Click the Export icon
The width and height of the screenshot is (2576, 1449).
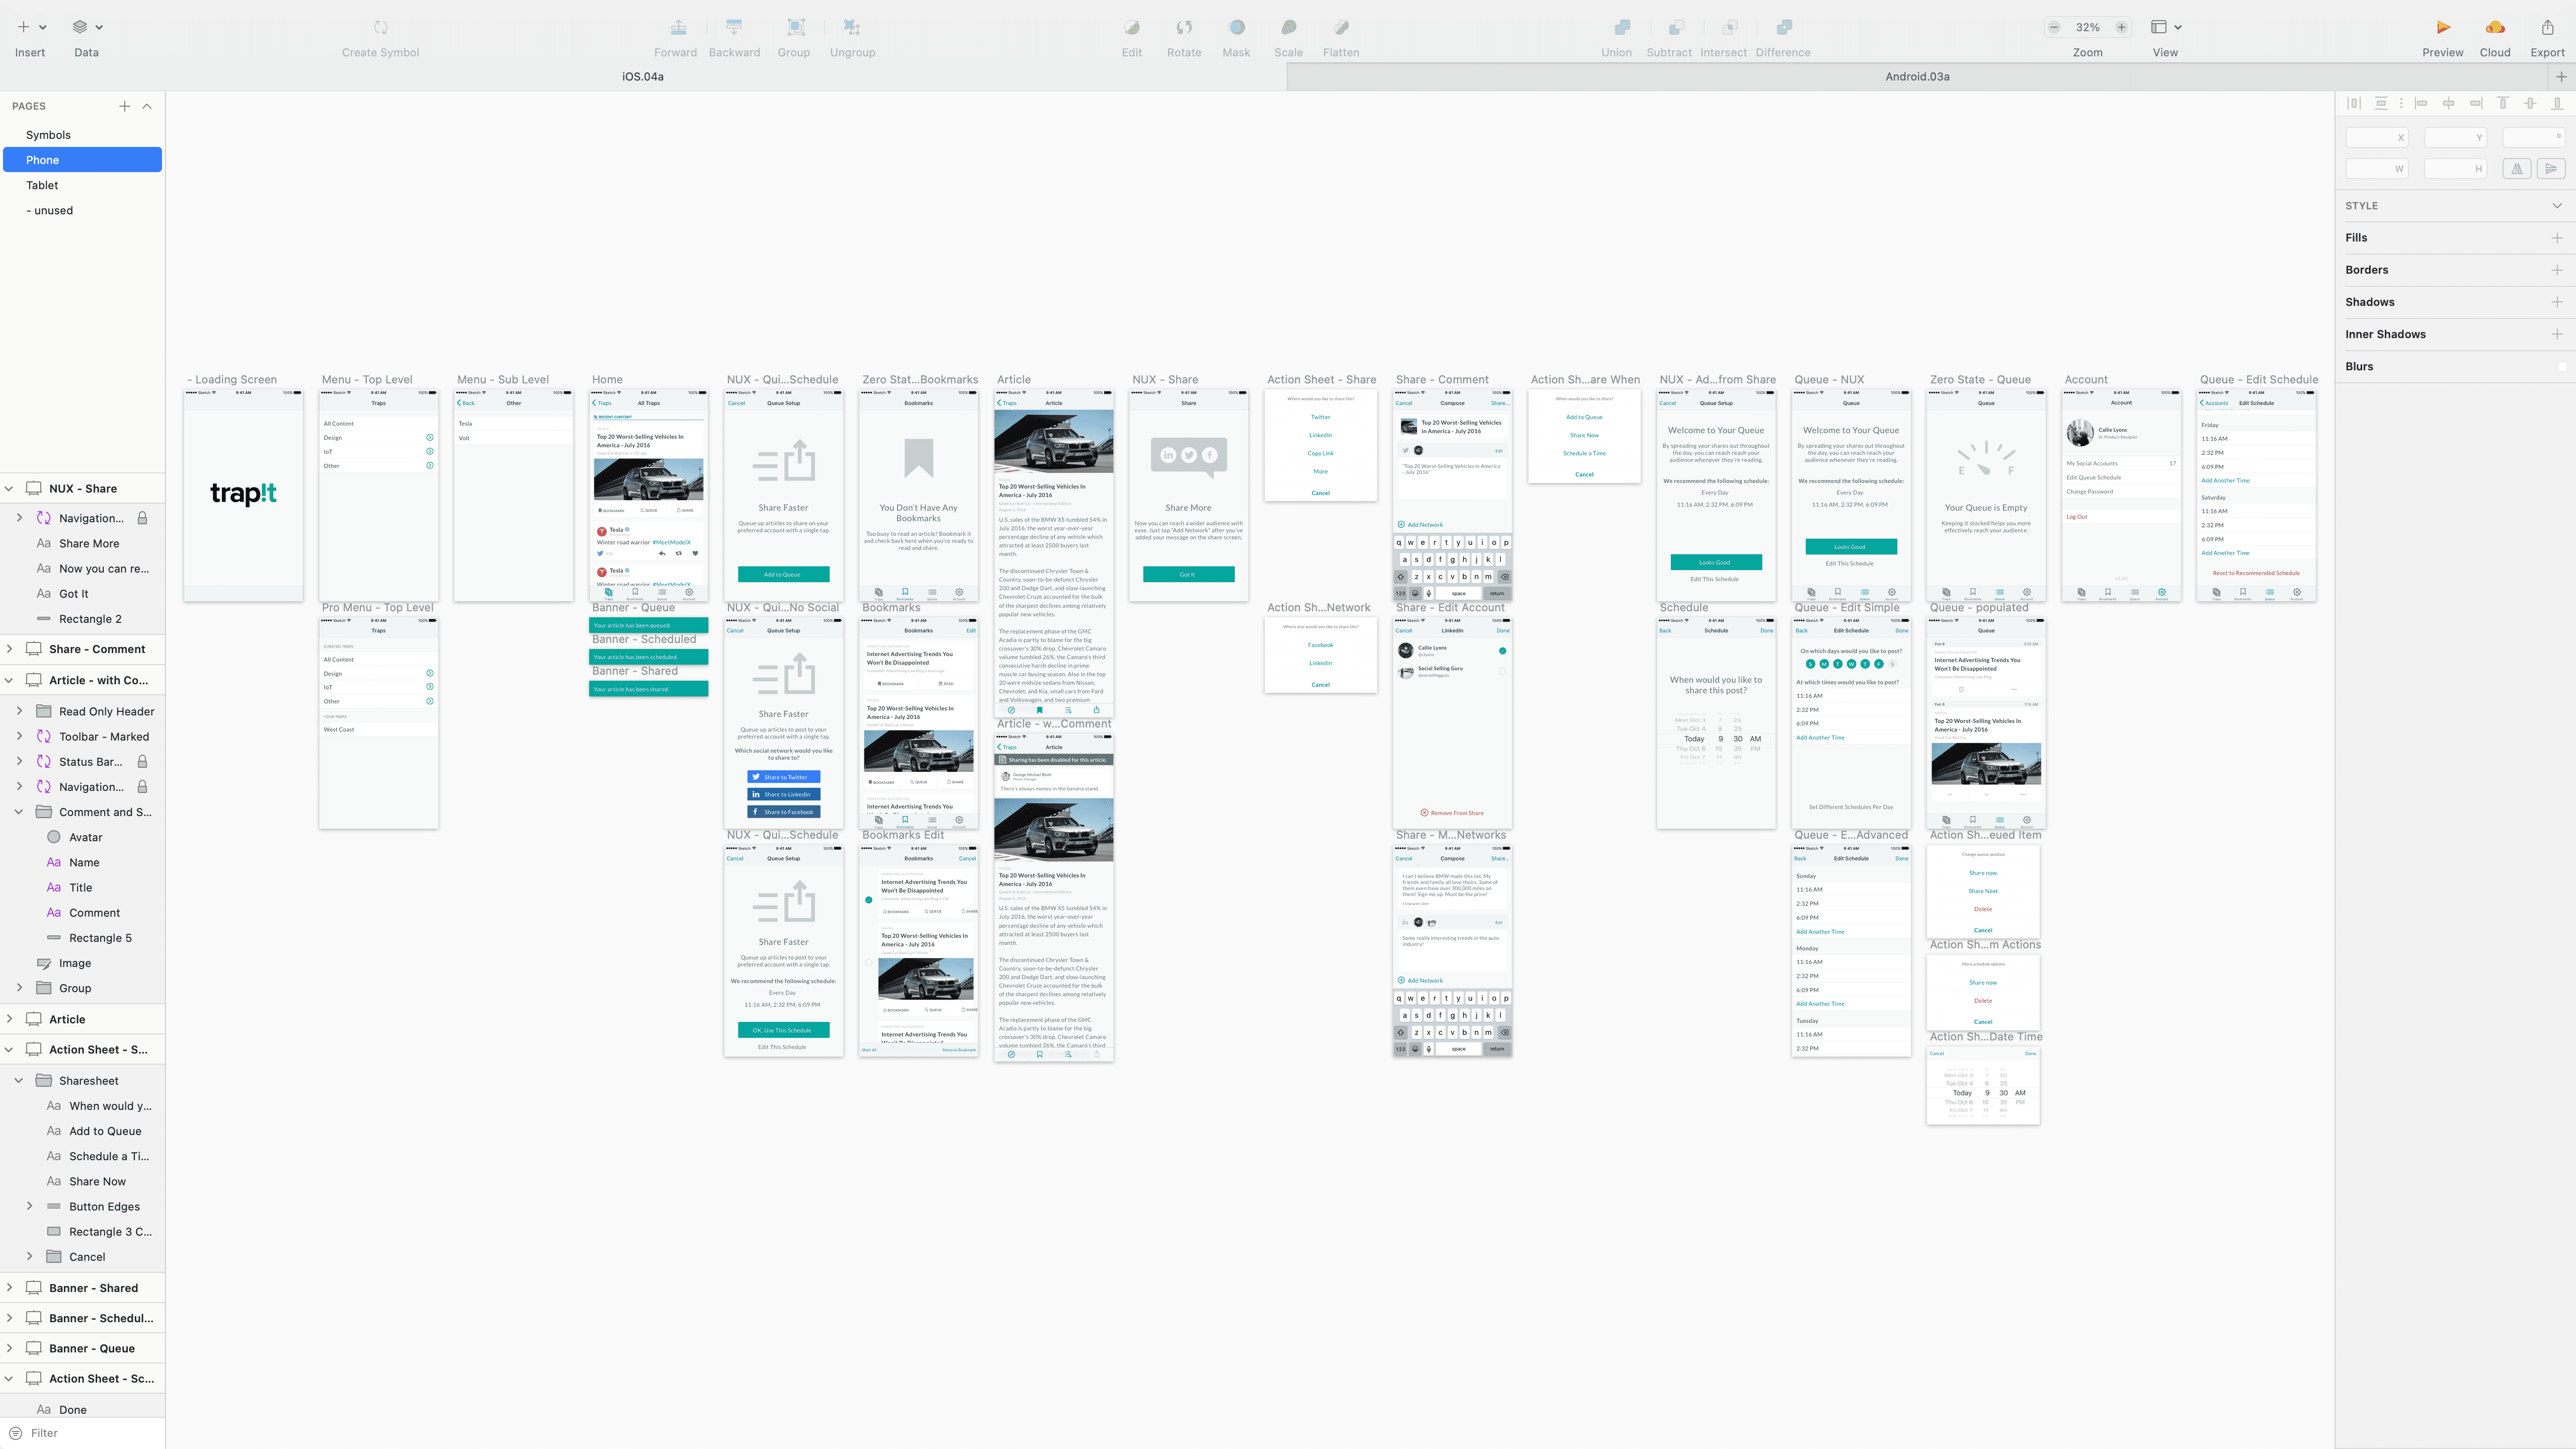pos(2547,27)
